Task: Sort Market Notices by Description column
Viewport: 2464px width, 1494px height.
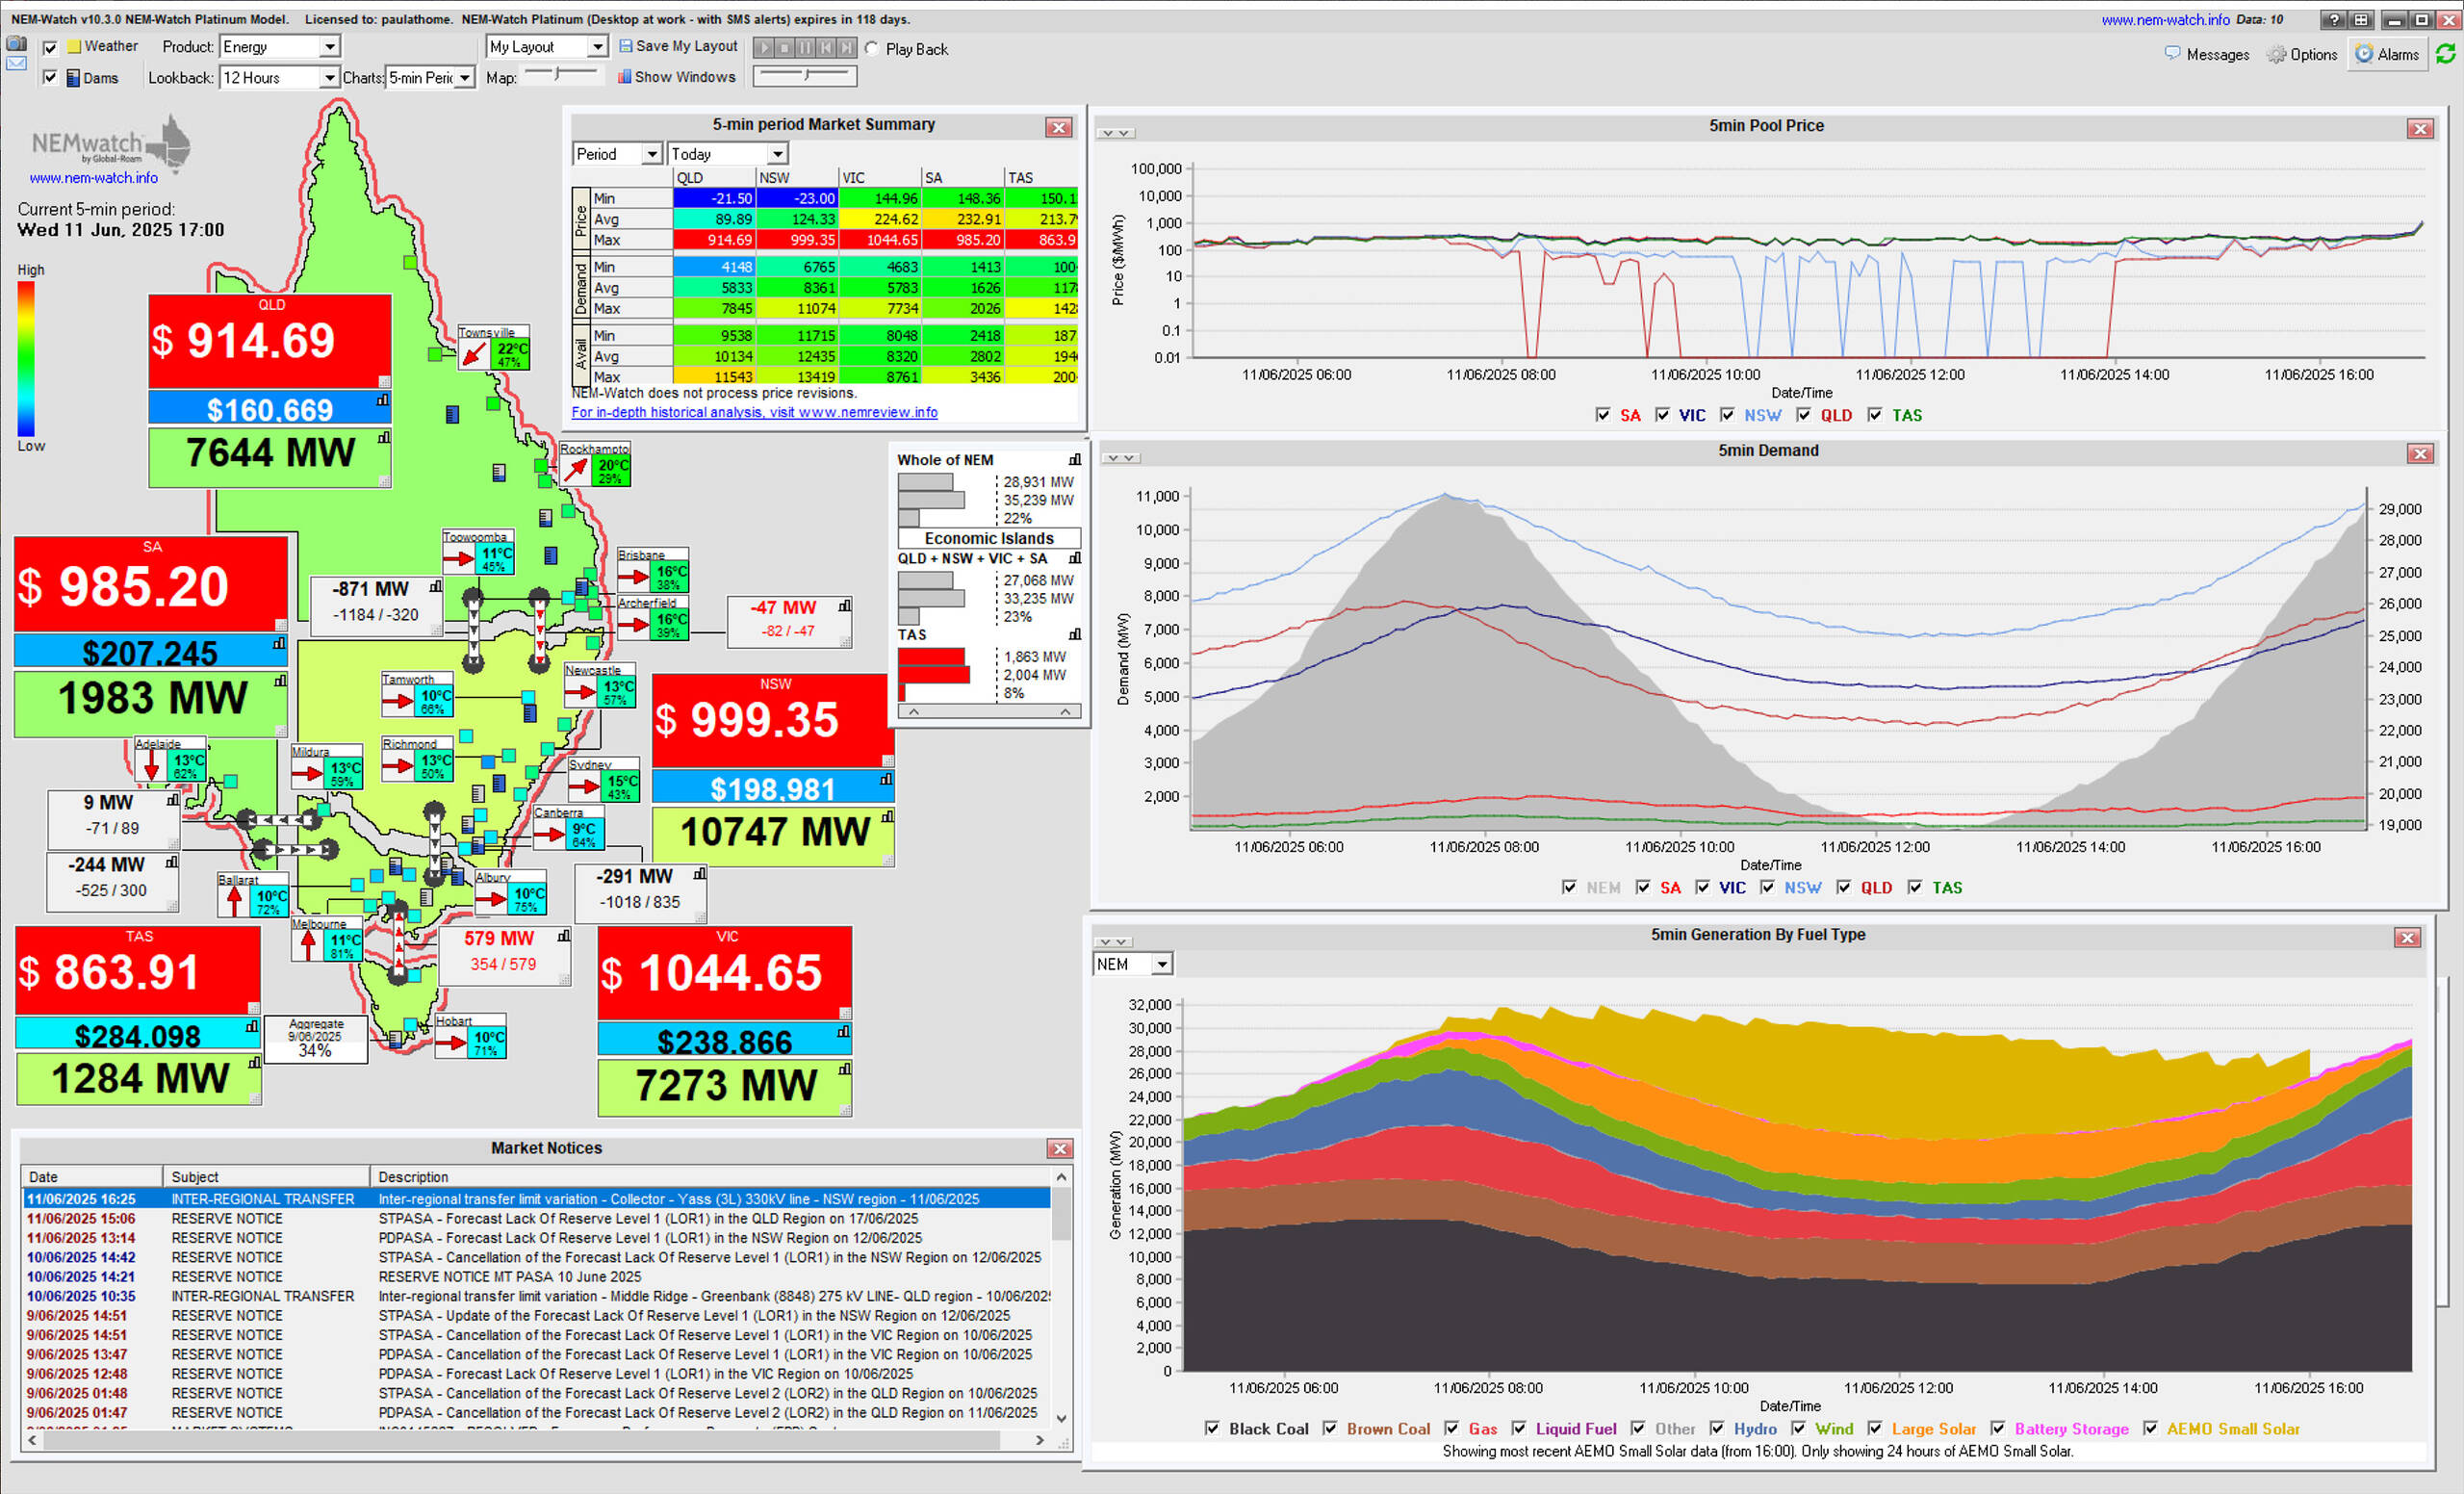Action: click(710, 1177)
